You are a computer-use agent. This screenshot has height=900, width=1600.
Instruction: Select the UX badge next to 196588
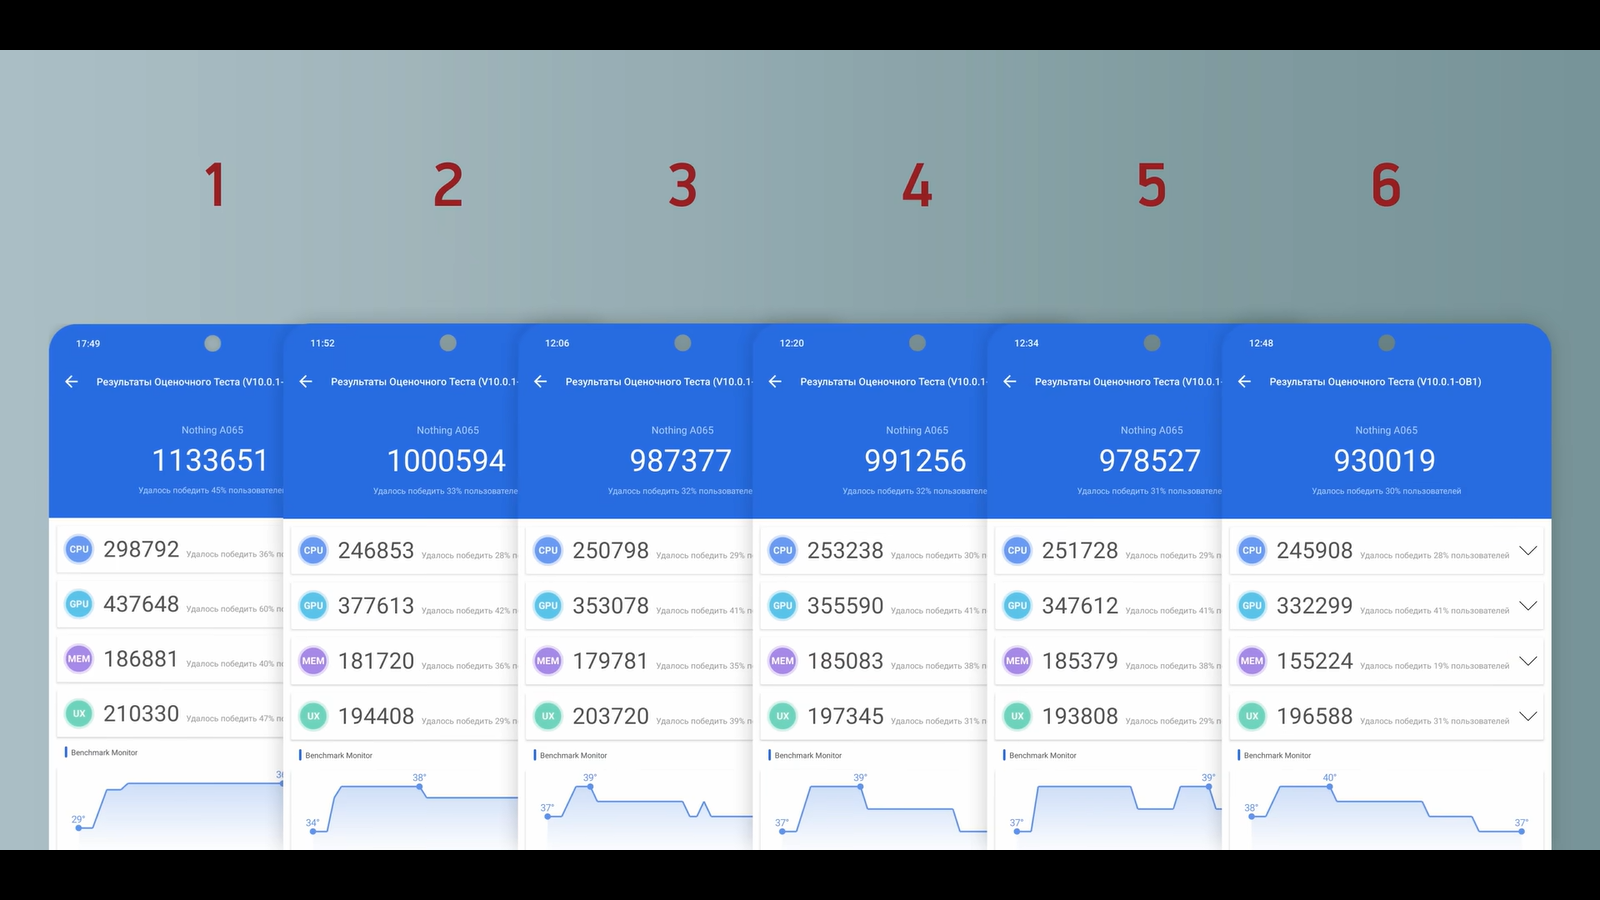pyautogui.click(x=1252, y=716)
